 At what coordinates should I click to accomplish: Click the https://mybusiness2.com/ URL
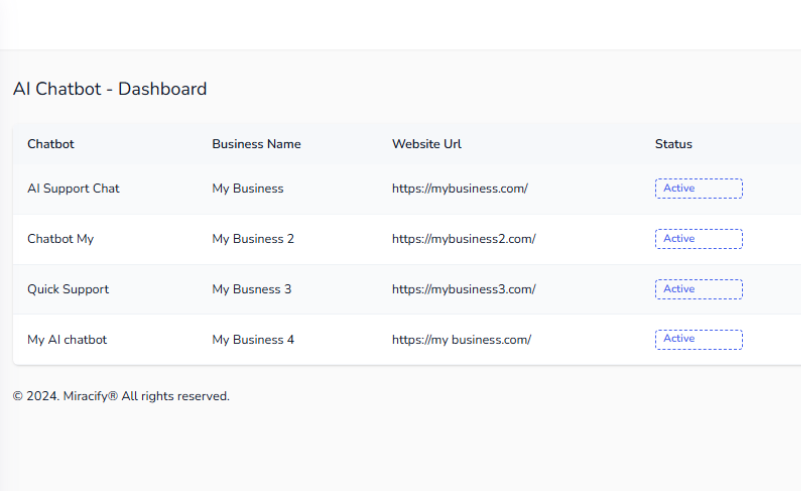(464, 239)
